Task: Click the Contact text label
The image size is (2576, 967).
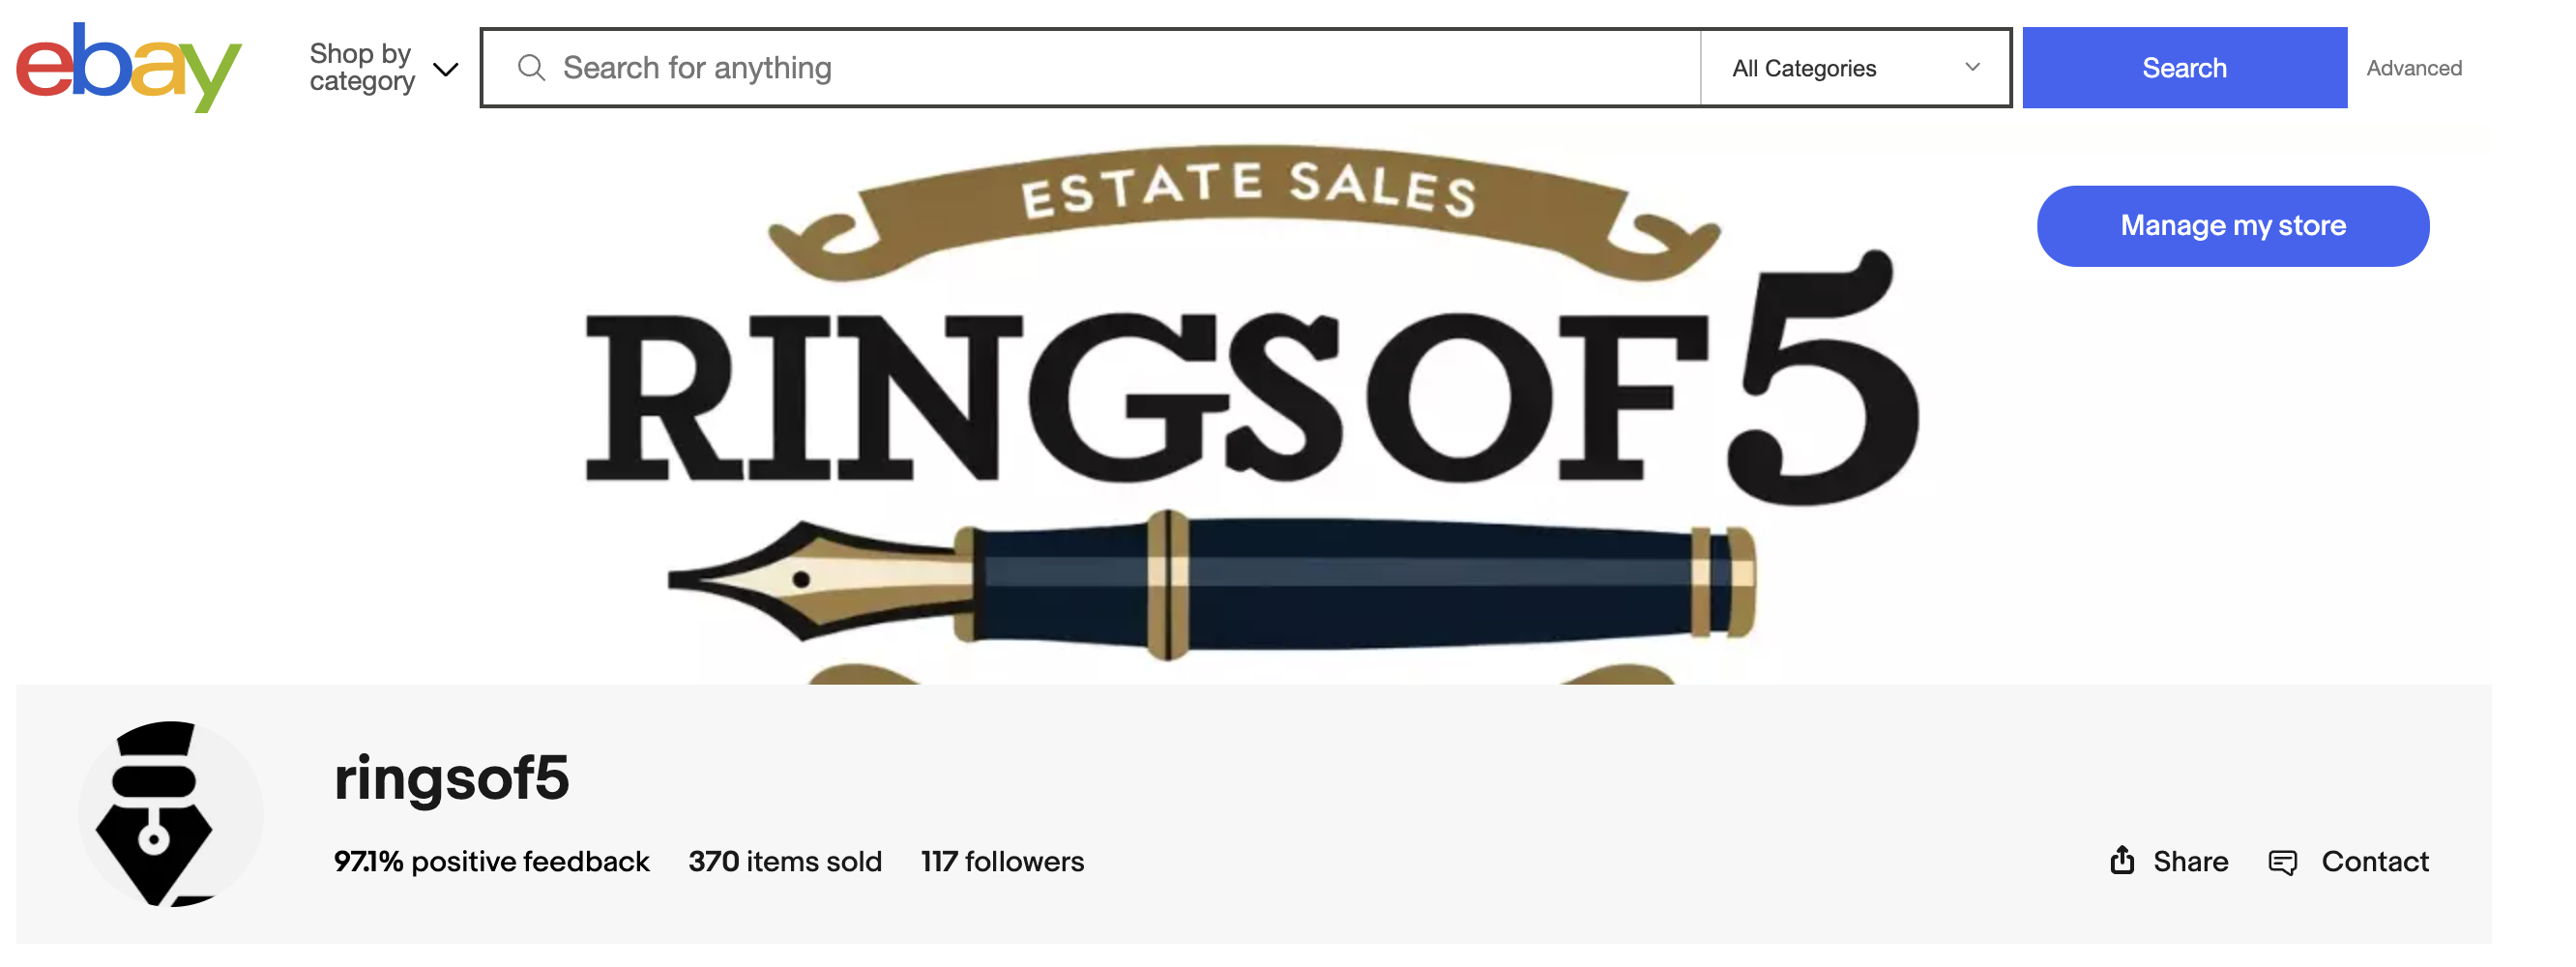Action: 2374,861
